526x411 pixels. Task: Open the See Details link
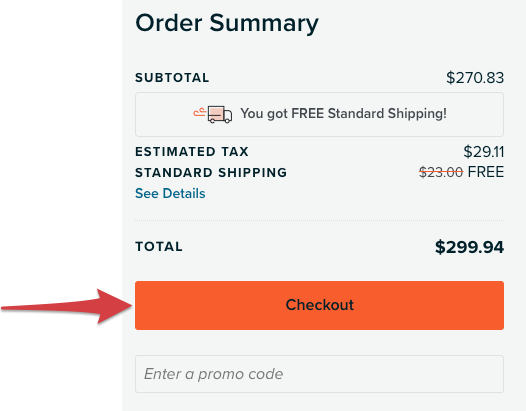170,194
